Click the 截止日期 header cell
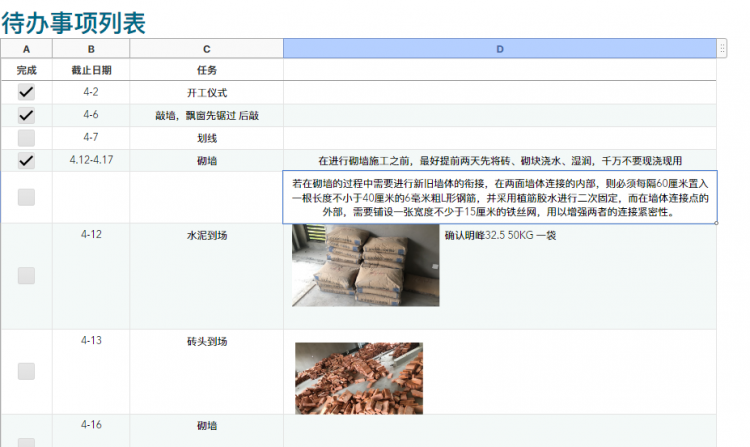Viewport: 750px width, 447px height. (x=91, y=70)
